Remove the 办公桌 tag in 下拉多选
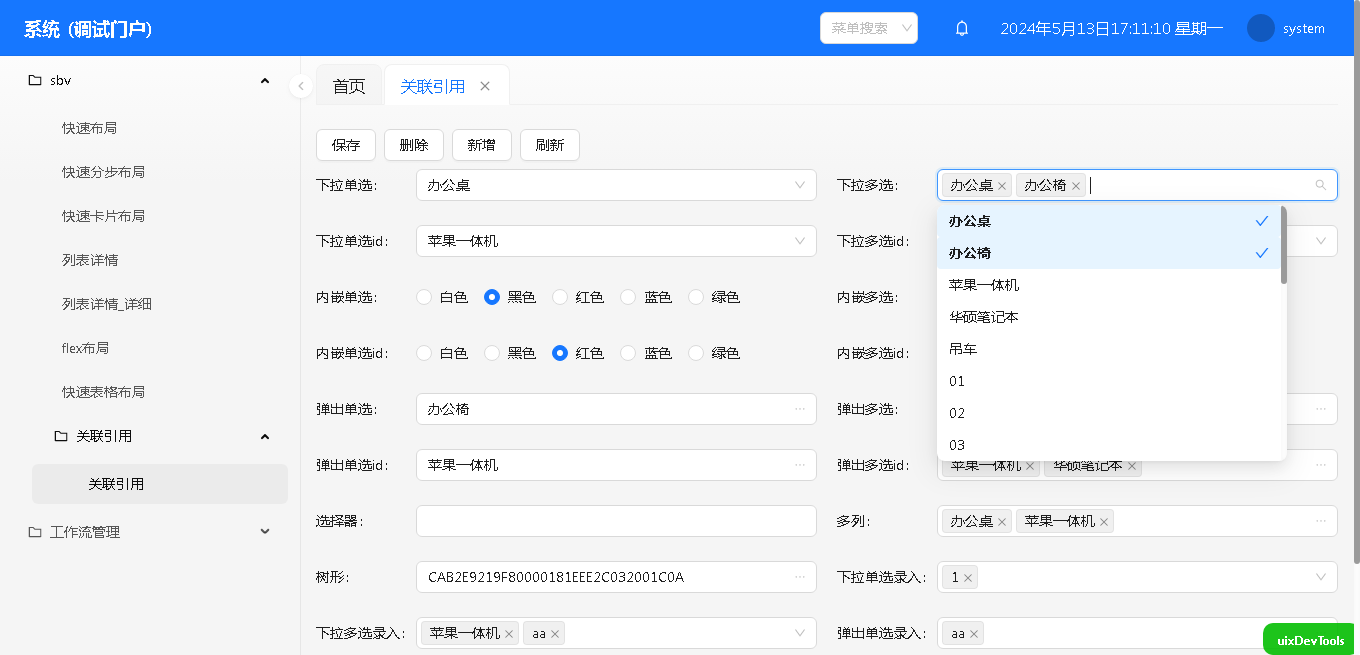Image resolution: width=1360 pixels, height=655 pixels. (1002, 186)
